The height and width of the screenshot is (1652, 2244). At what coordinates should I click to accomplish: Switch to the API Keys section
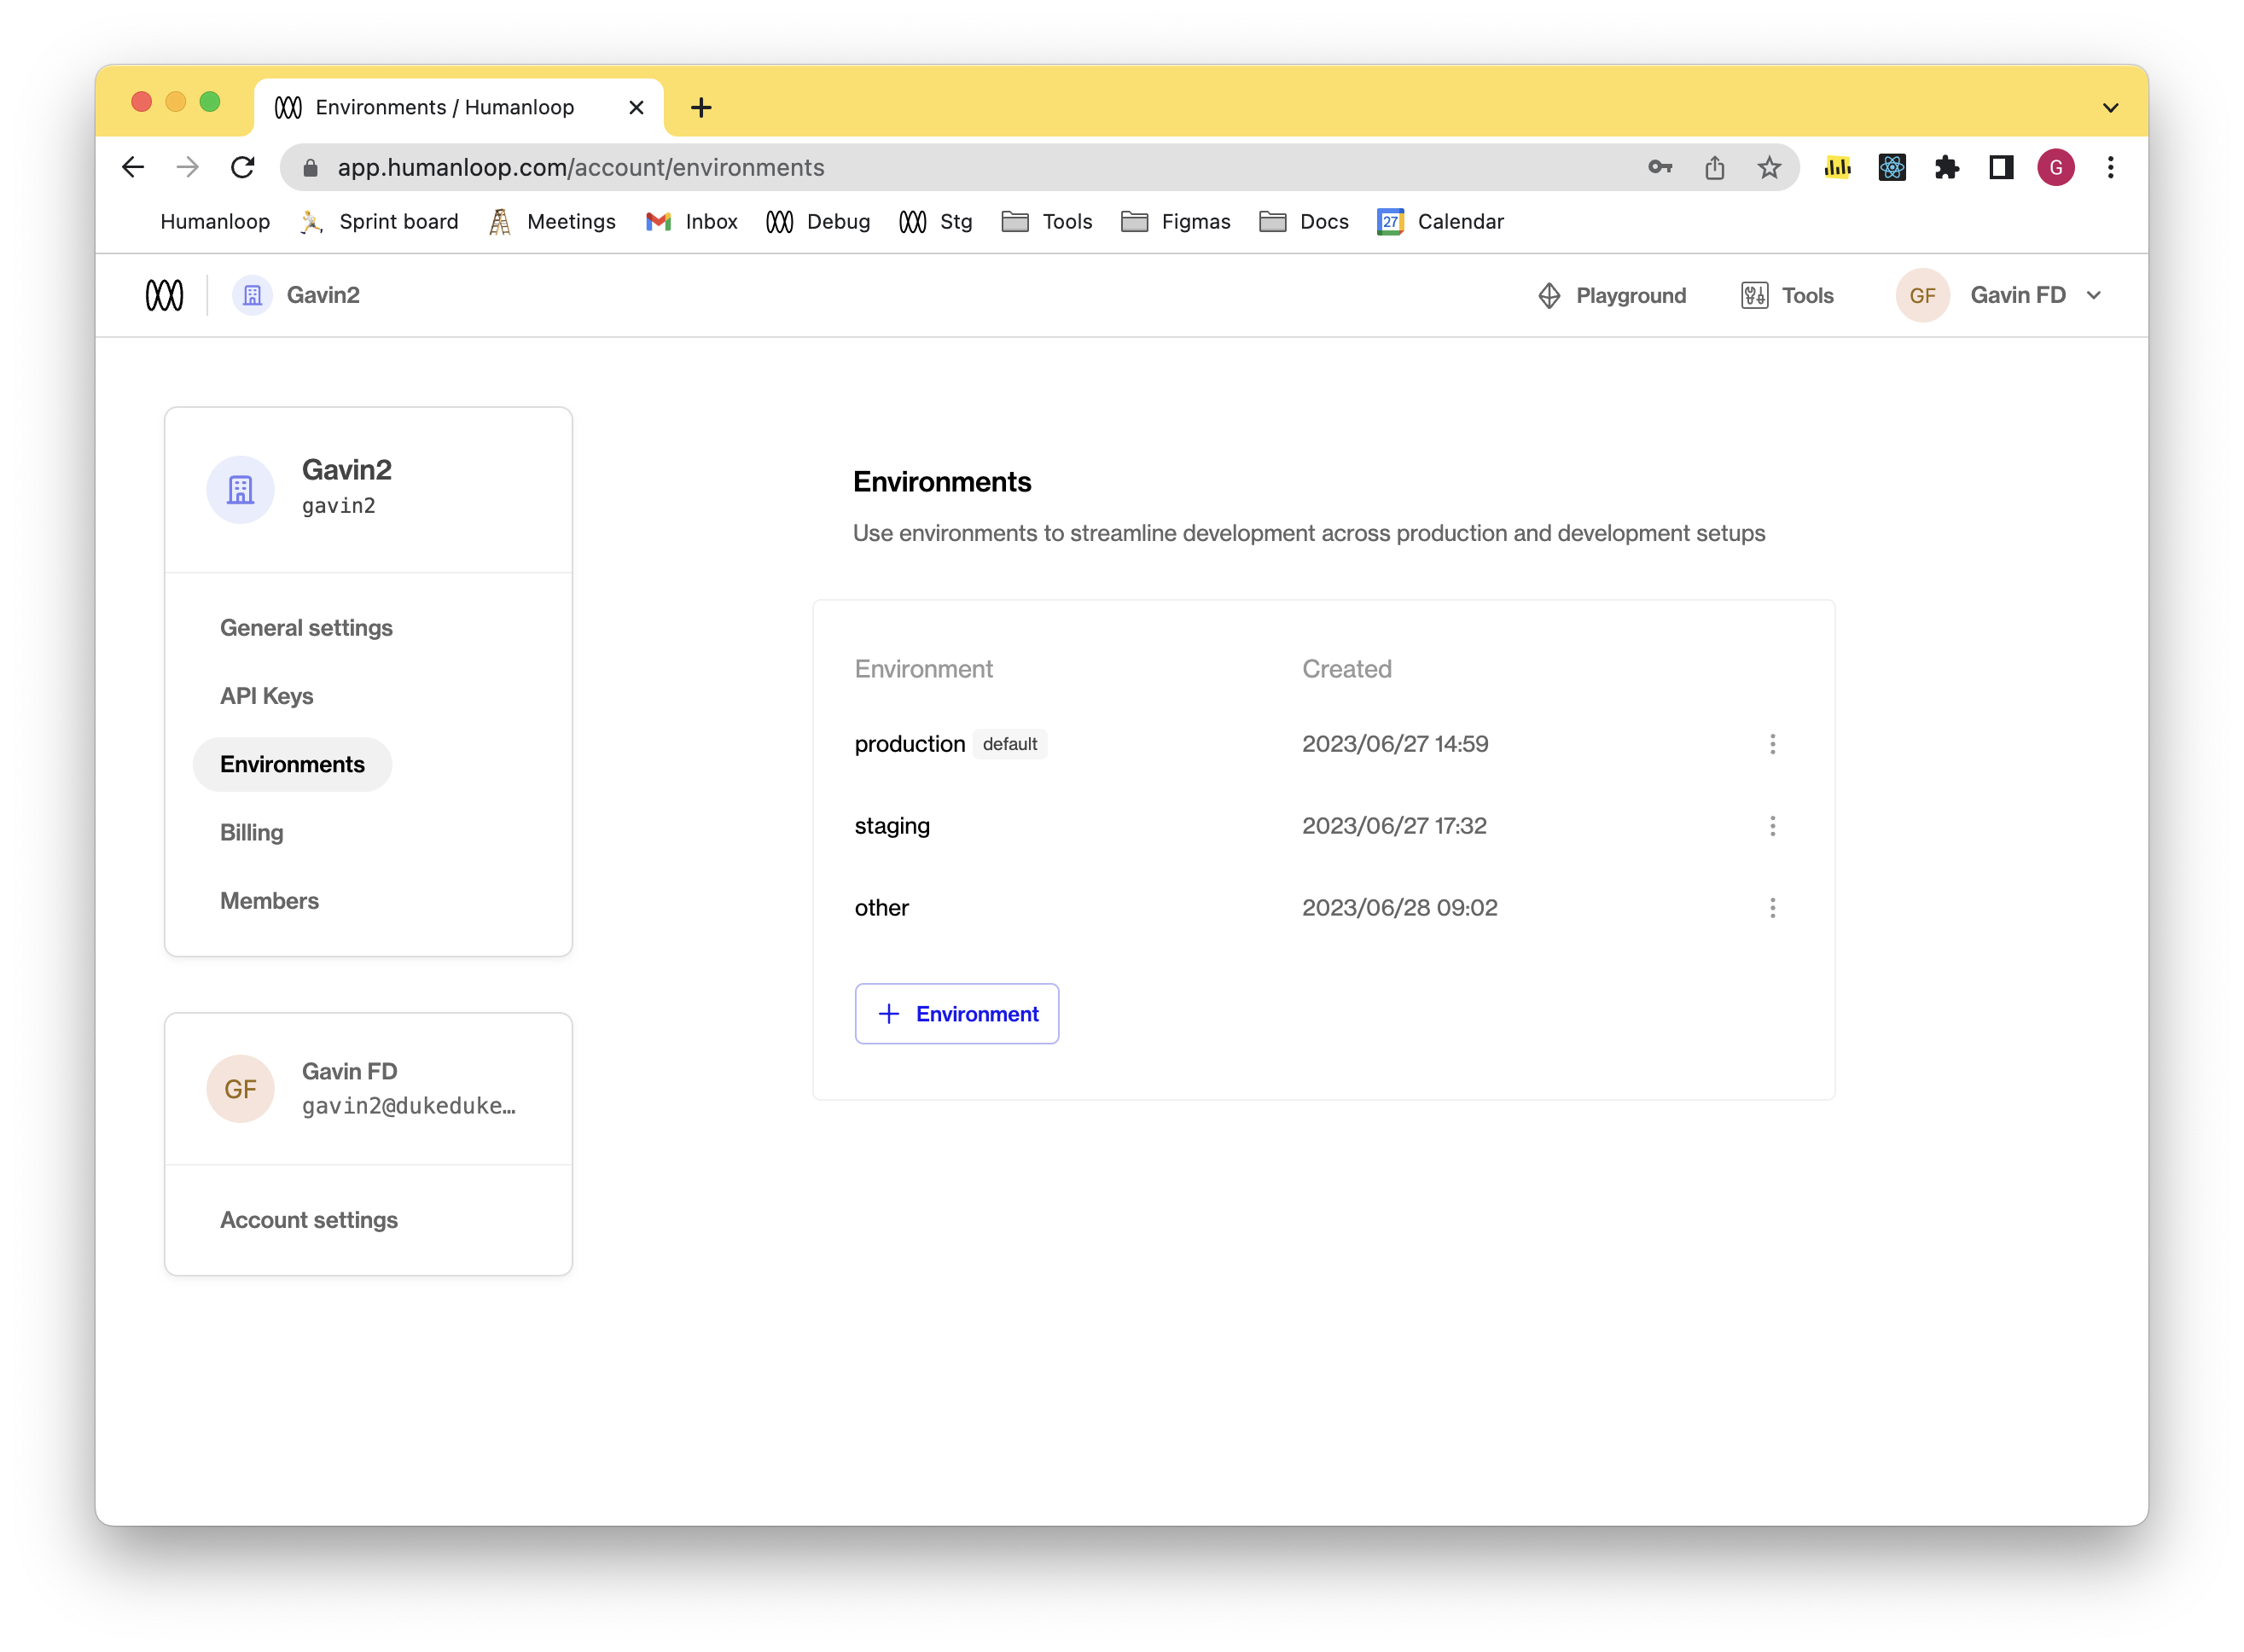pyautogui.click(x=266, y=695)
